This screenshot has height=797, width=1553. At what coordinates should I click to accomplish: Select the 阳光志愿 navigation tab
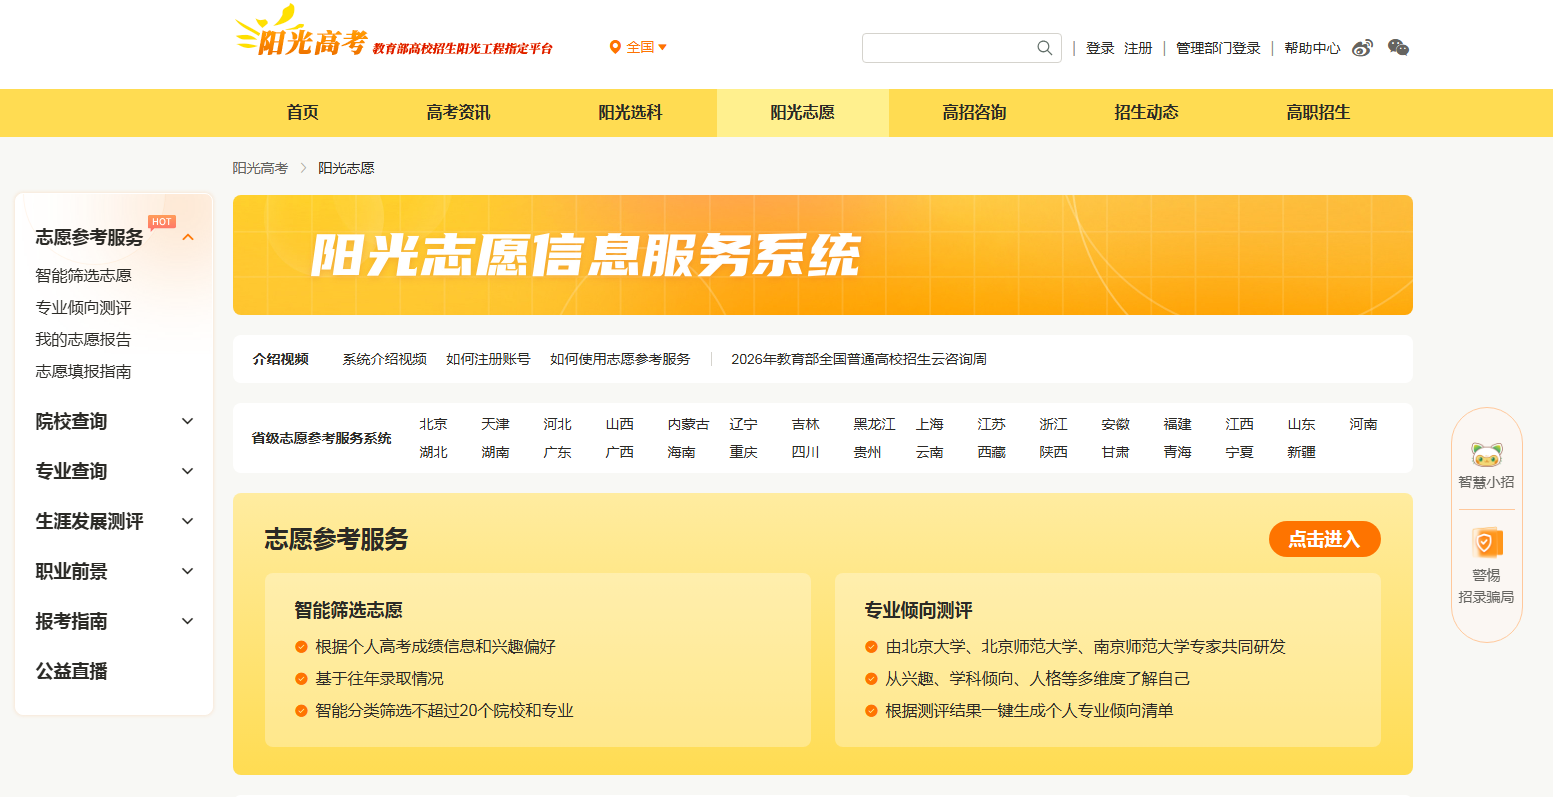tap(803, 113)
